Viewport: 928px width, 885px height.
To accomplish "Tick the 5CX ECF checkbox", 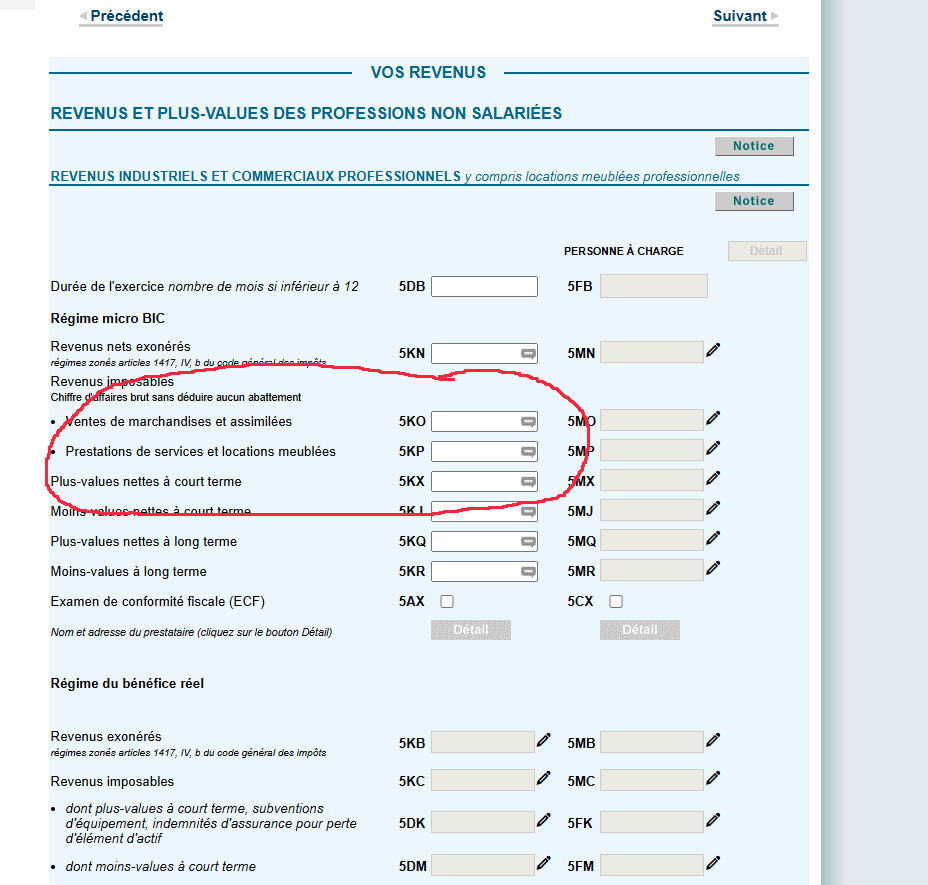I will point(616,601).
